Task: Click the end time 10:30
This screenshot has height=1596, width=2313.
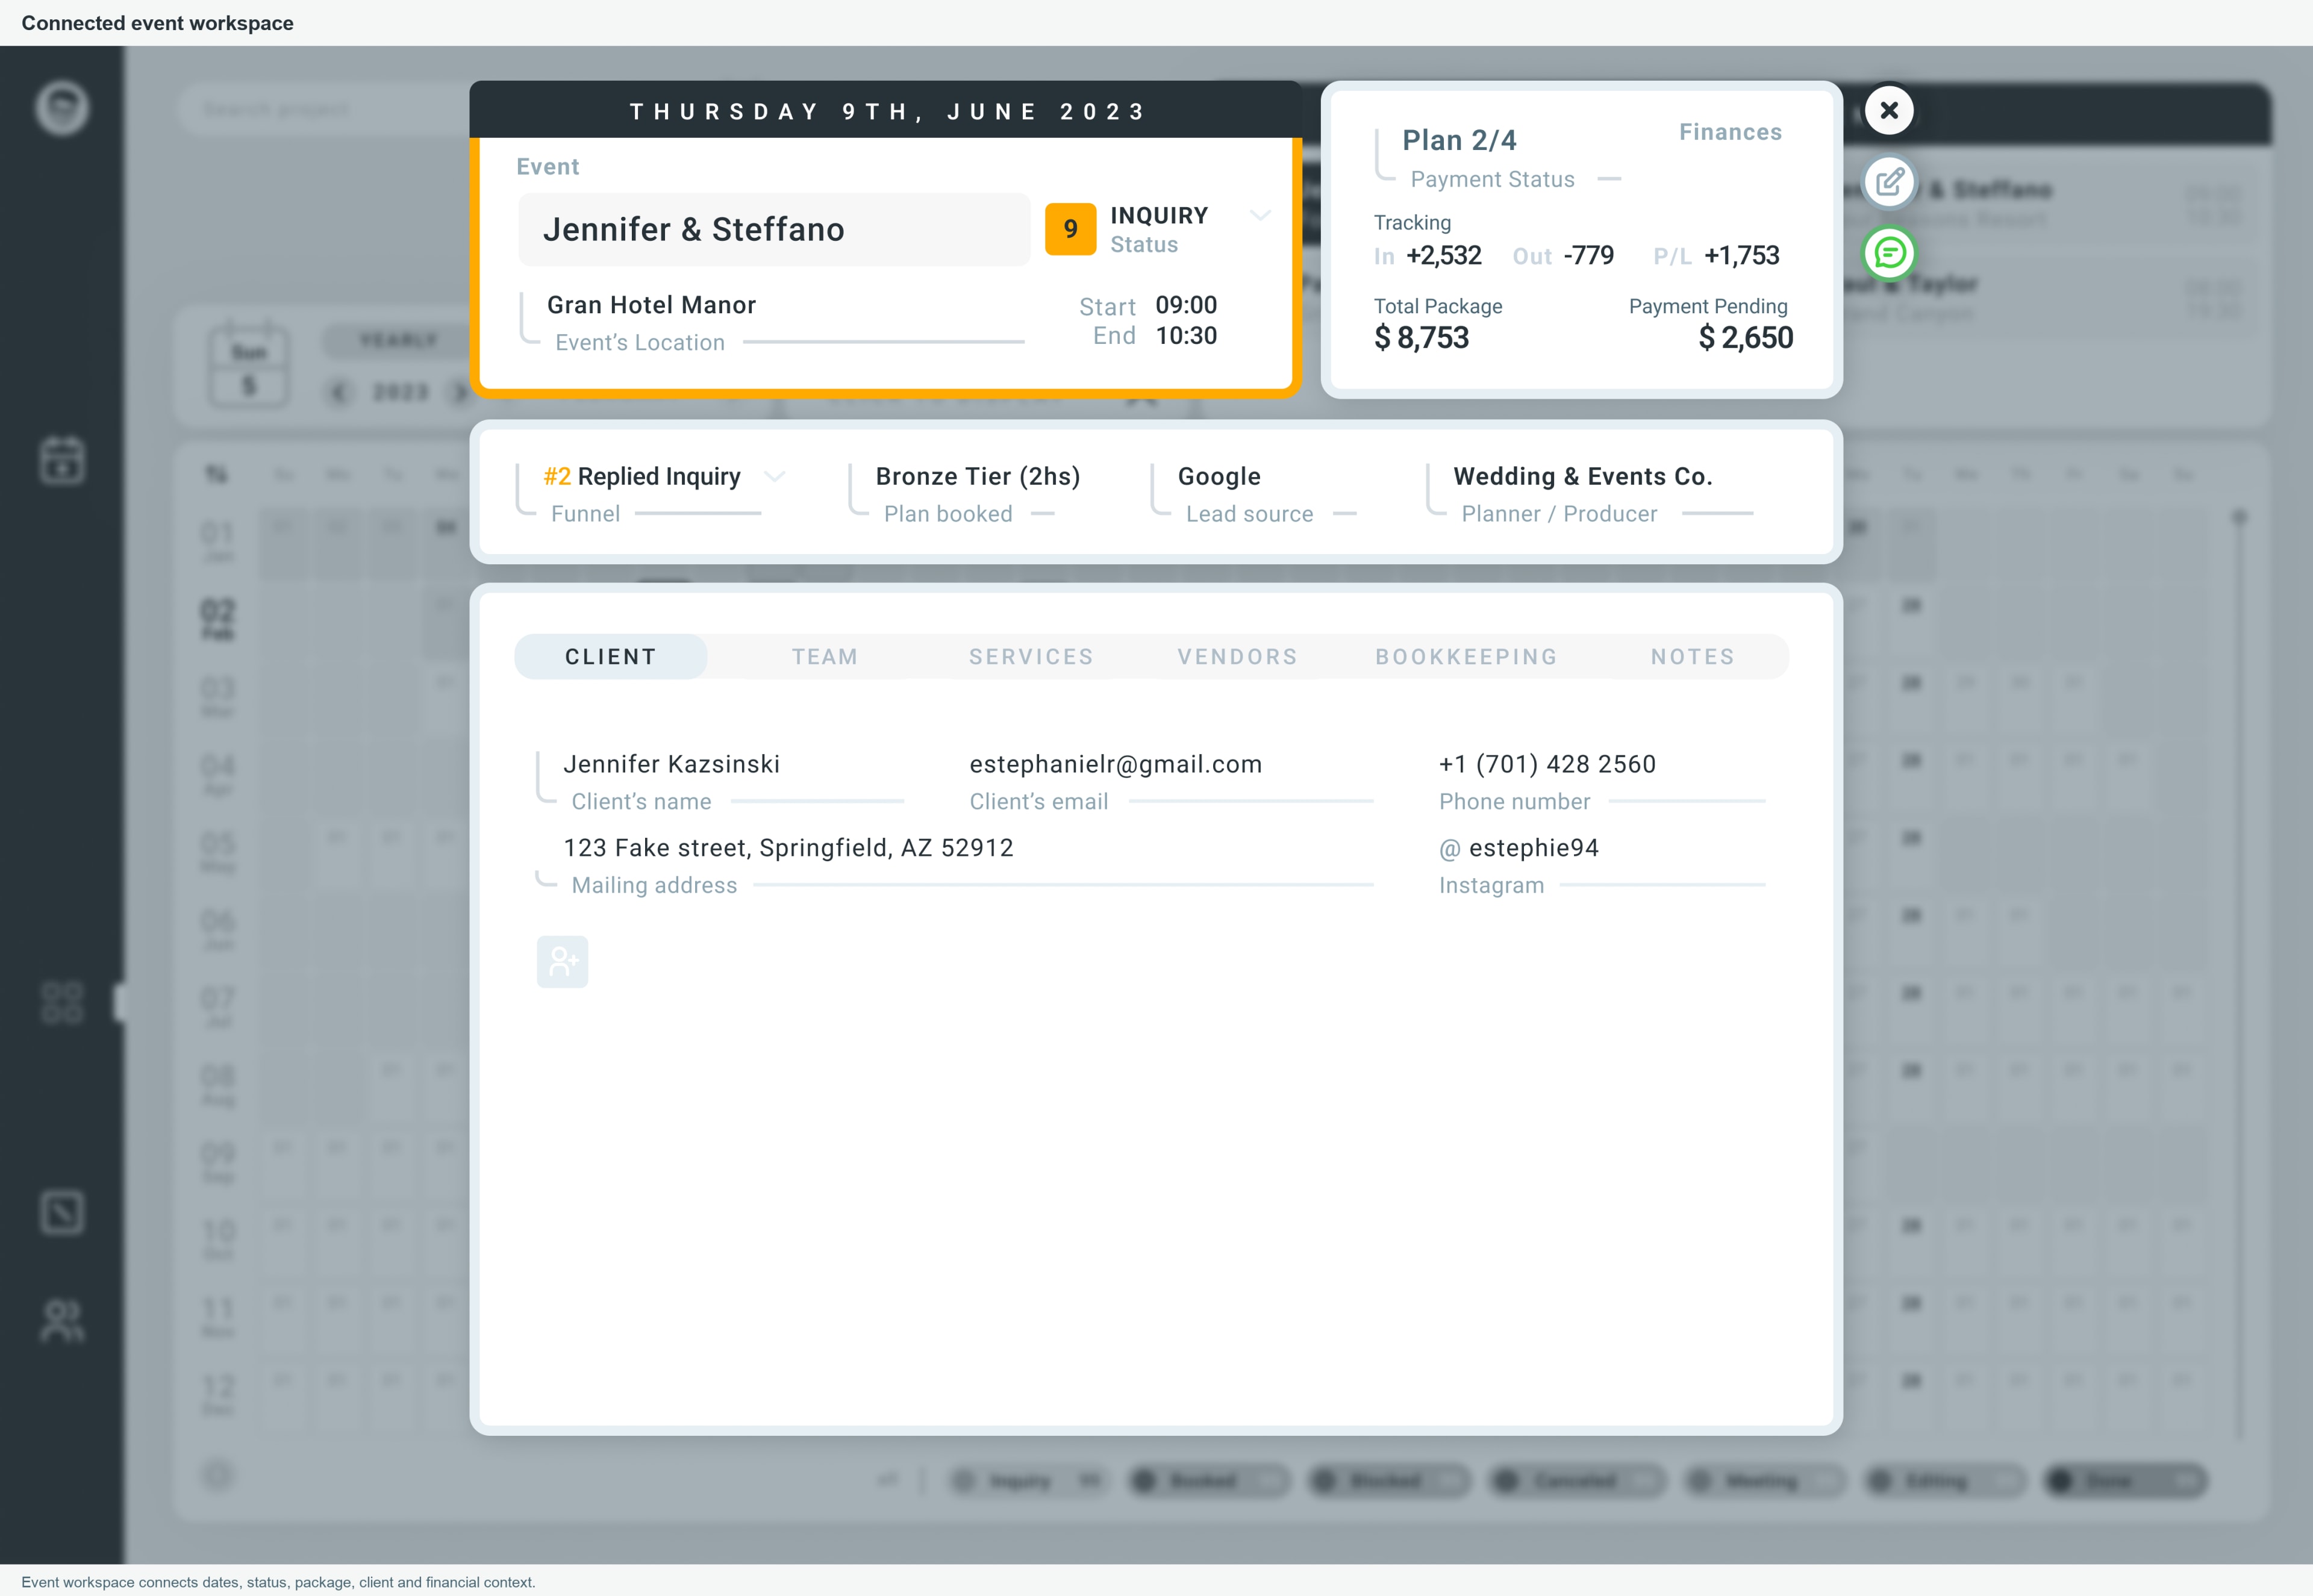Action: tap(1186, 335)
